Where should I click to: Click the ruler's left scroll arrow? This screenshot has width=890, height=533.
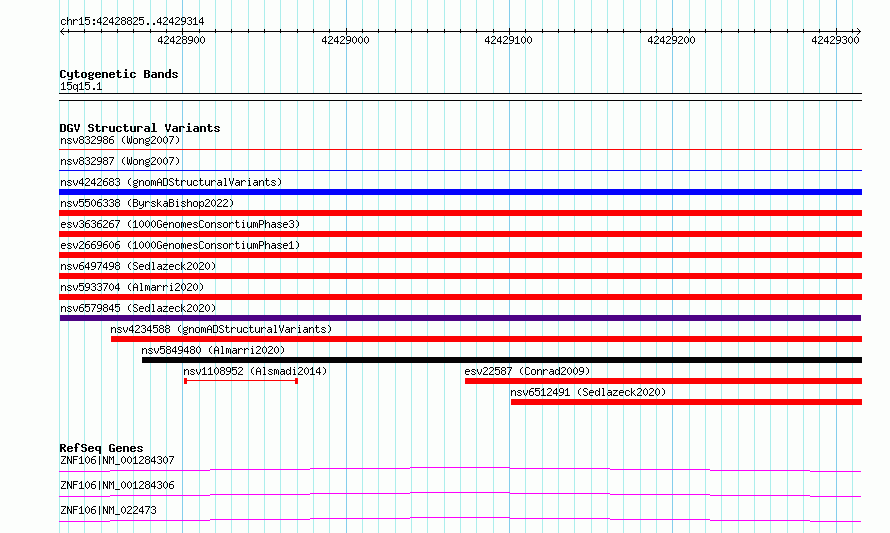63,32
